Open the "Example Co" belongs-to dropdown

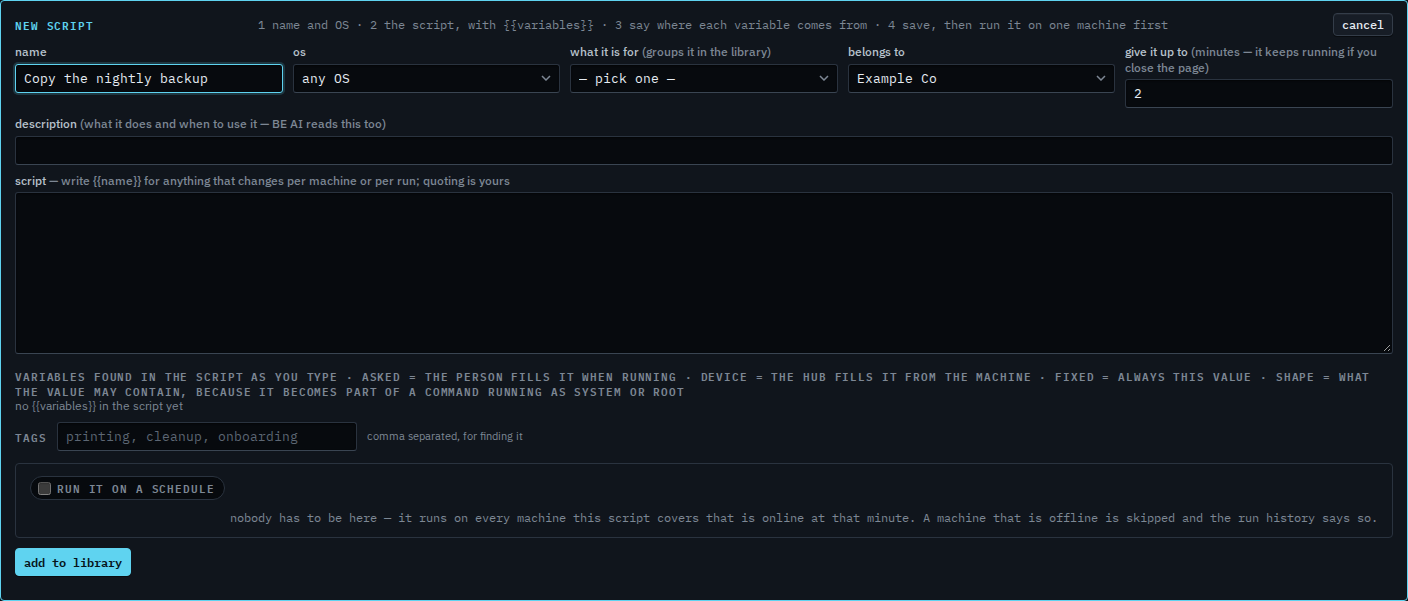tap(981, 78)
